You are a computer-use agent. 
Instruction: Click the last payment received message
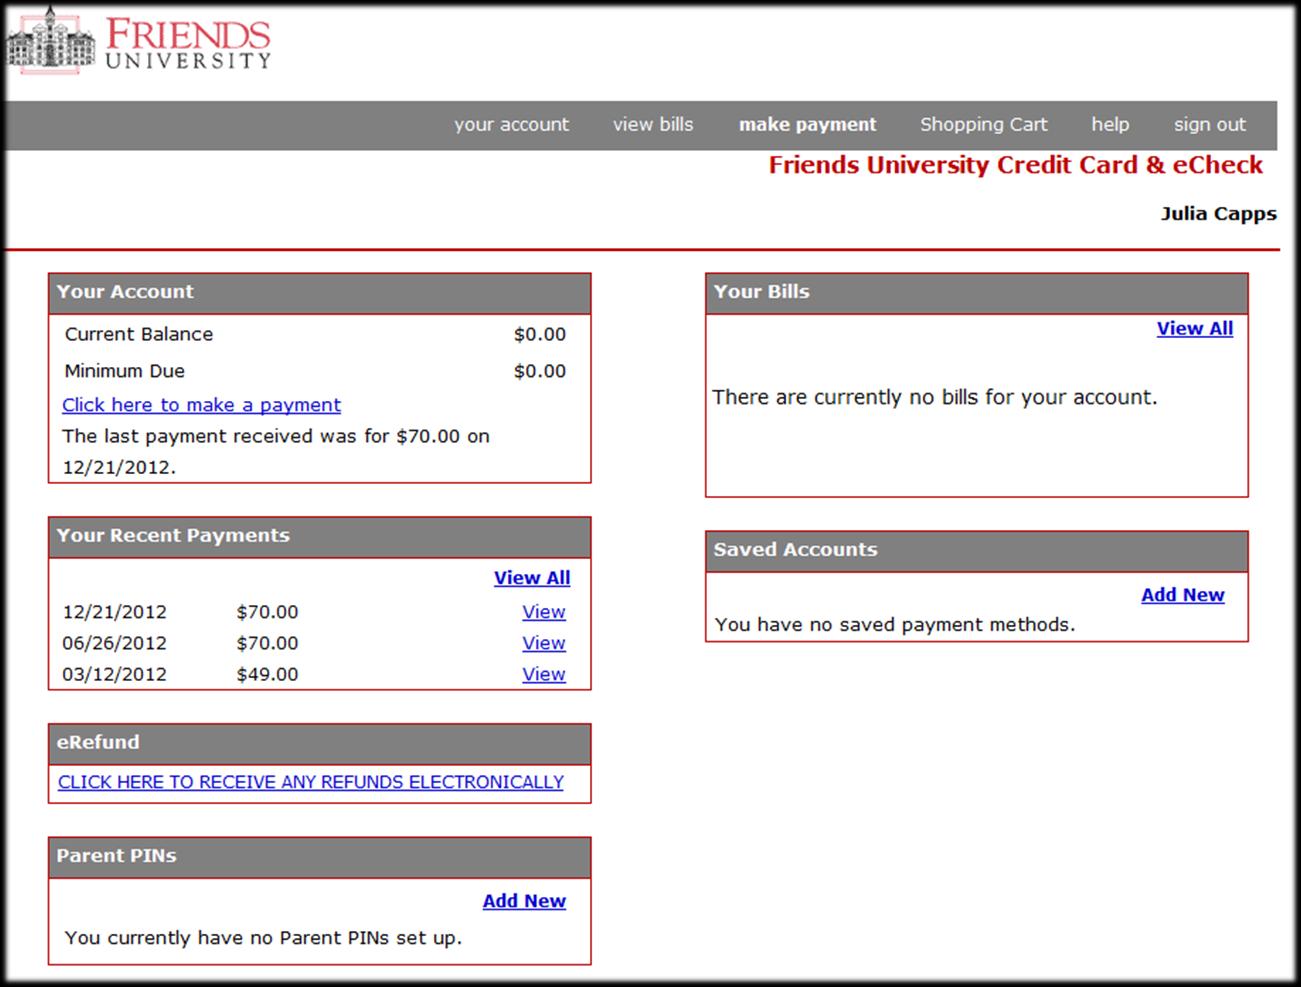(276, 451)
